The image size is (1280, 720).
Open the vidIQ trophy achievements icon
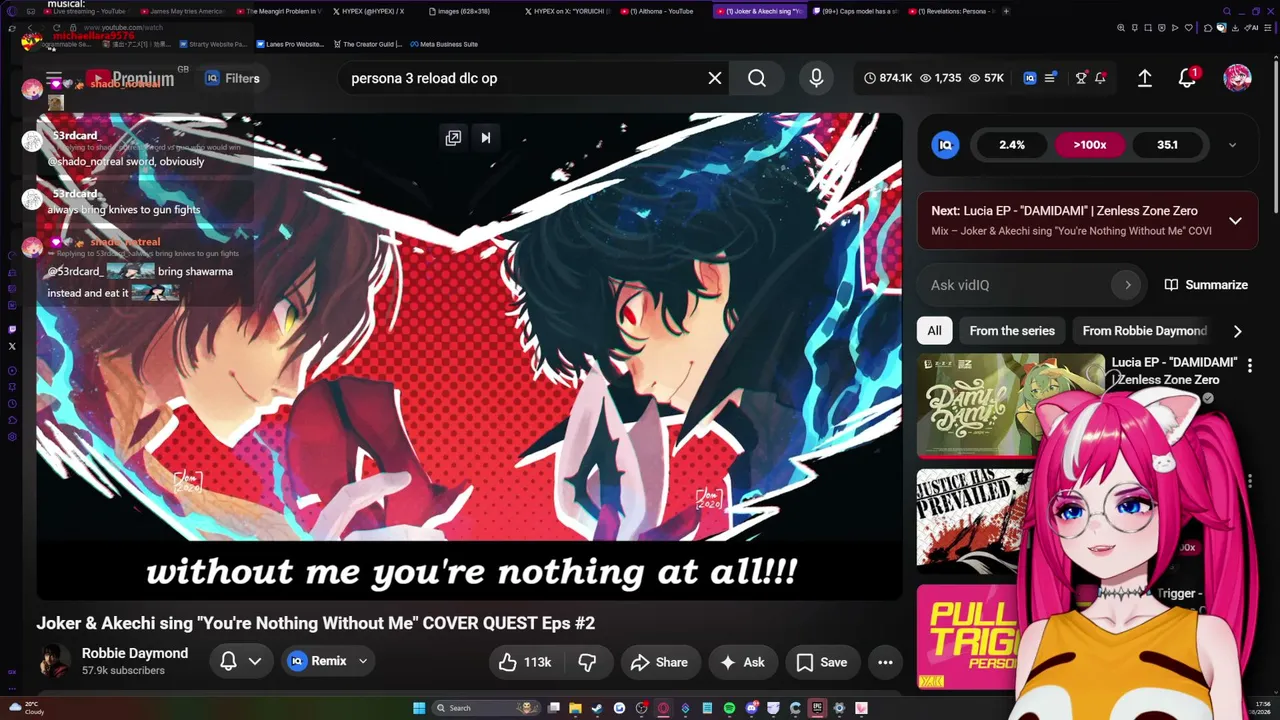[x=1081, y=78]
